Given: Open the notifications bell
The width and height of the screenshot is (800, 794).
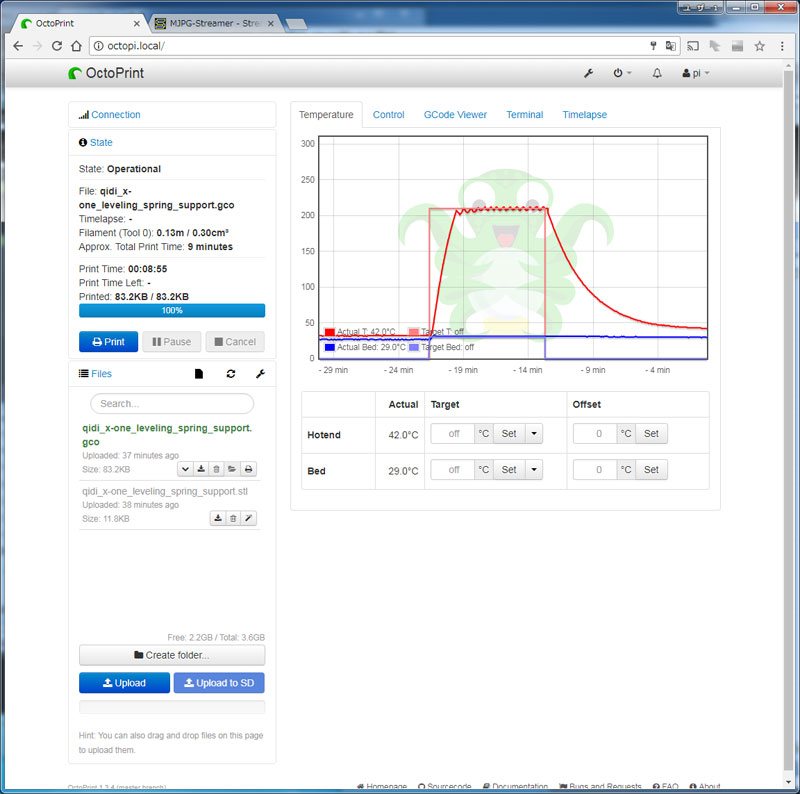Looking at the screenshot, I should 657,73.
